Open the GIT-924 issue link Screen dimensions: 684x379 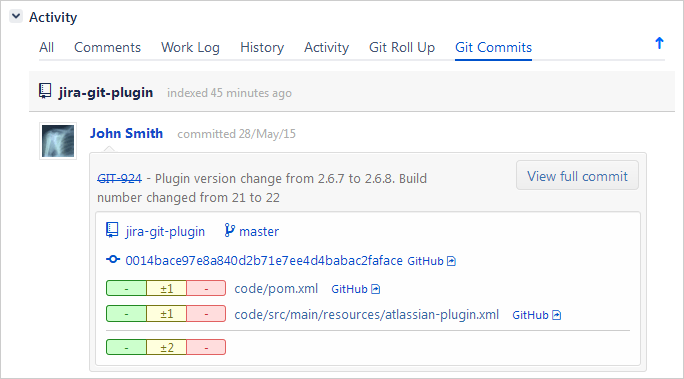point(120,179)
